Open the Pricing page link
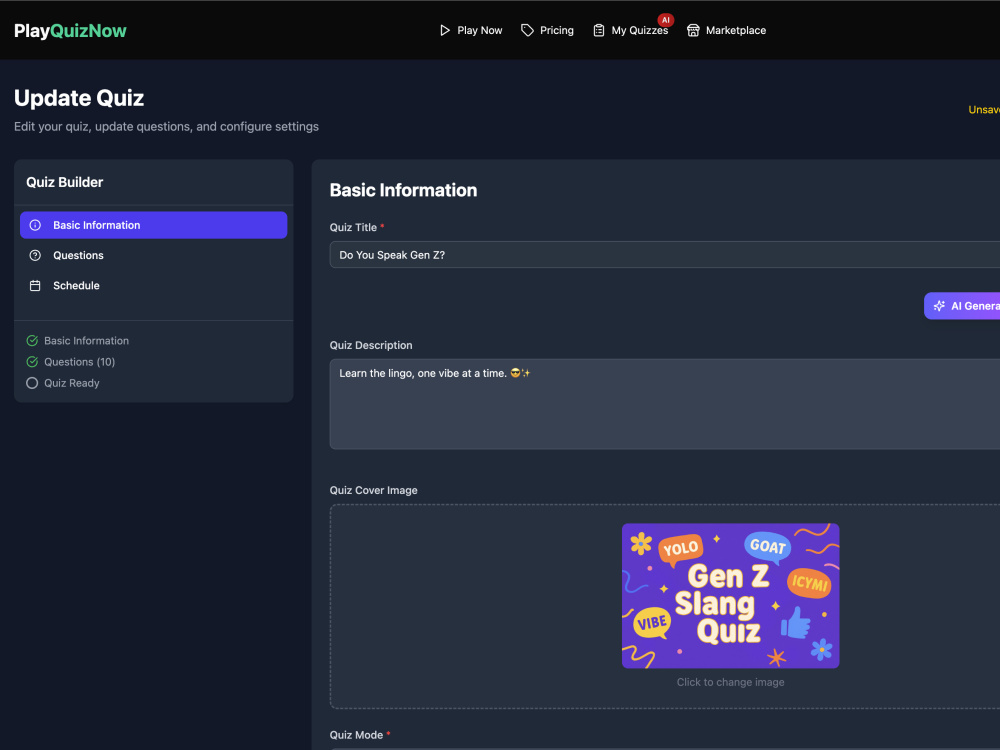Screen dimensions: 1000x750 [x=547, y=31]
